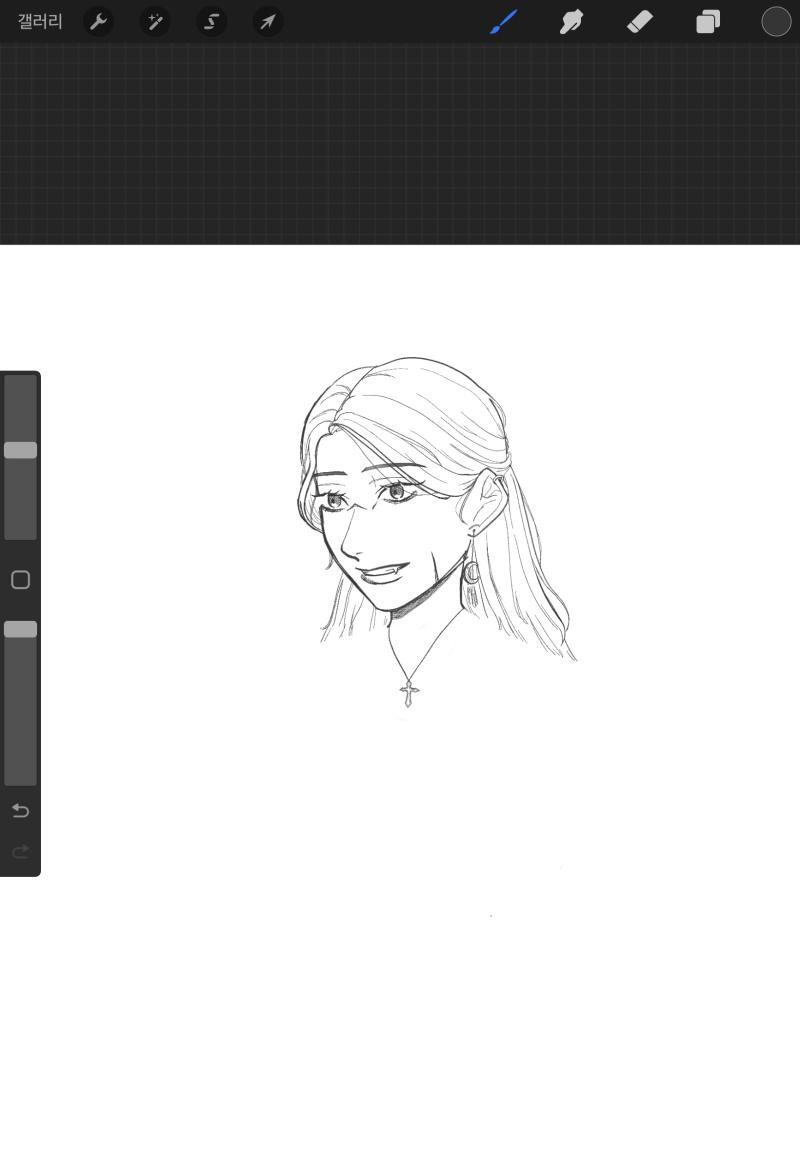
Task: Select the Smudge finger tool
Action: click(571, 22)
